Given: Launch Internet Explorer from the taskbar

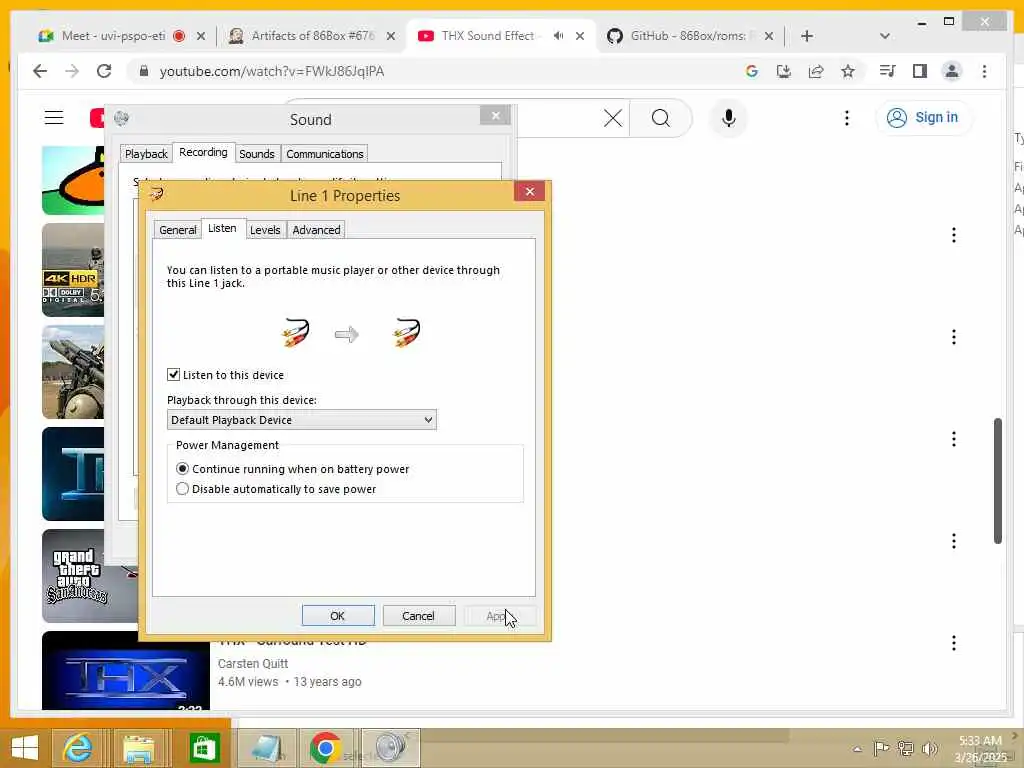Looking at the screenshot, I should [77, 748].
